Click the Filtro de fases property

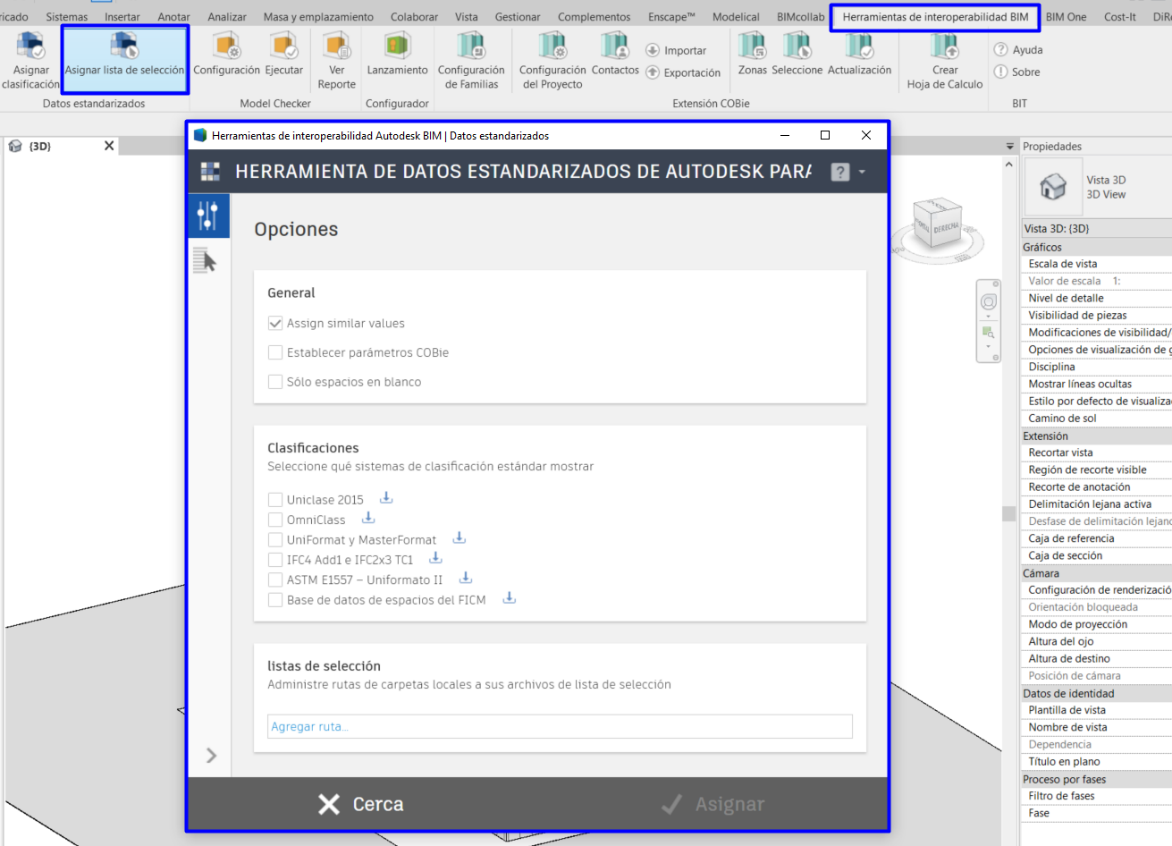1096,796
